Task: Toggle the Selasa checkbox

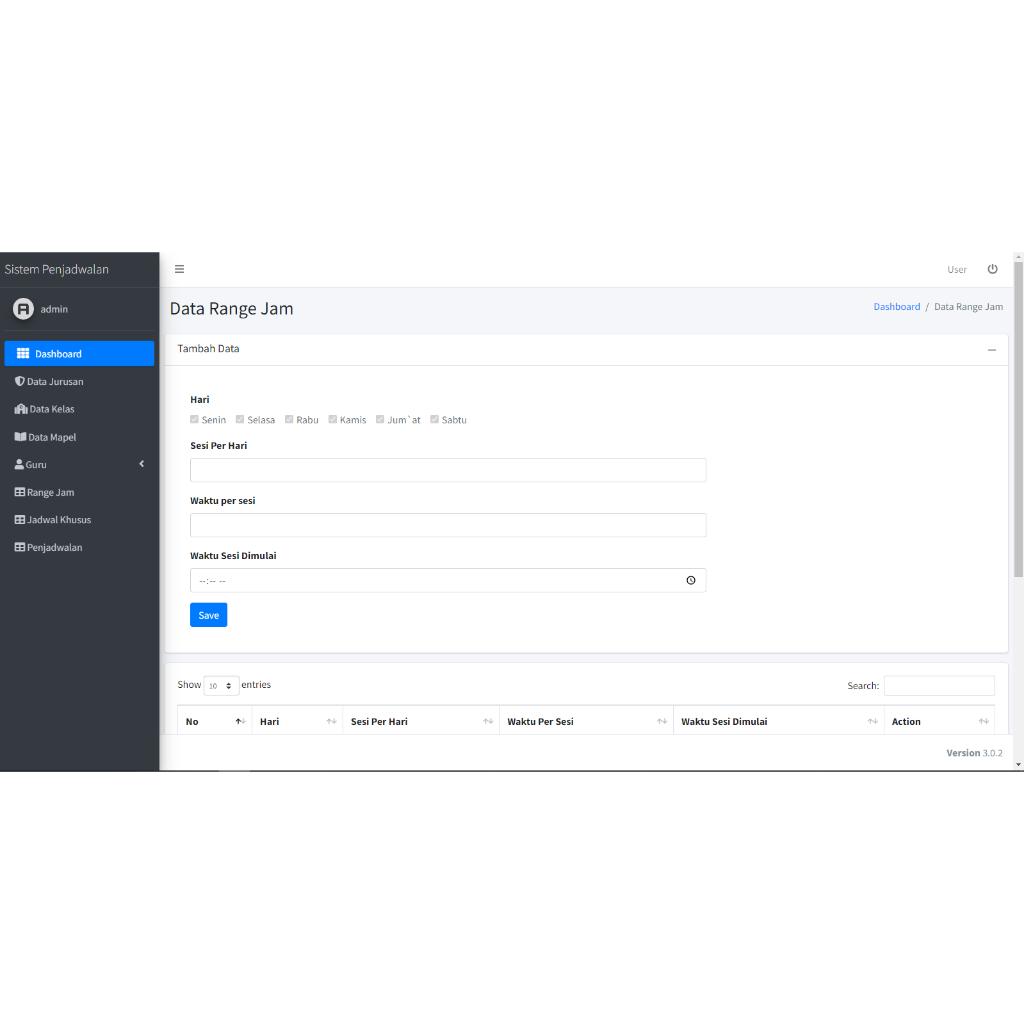Action: [240, 419]
